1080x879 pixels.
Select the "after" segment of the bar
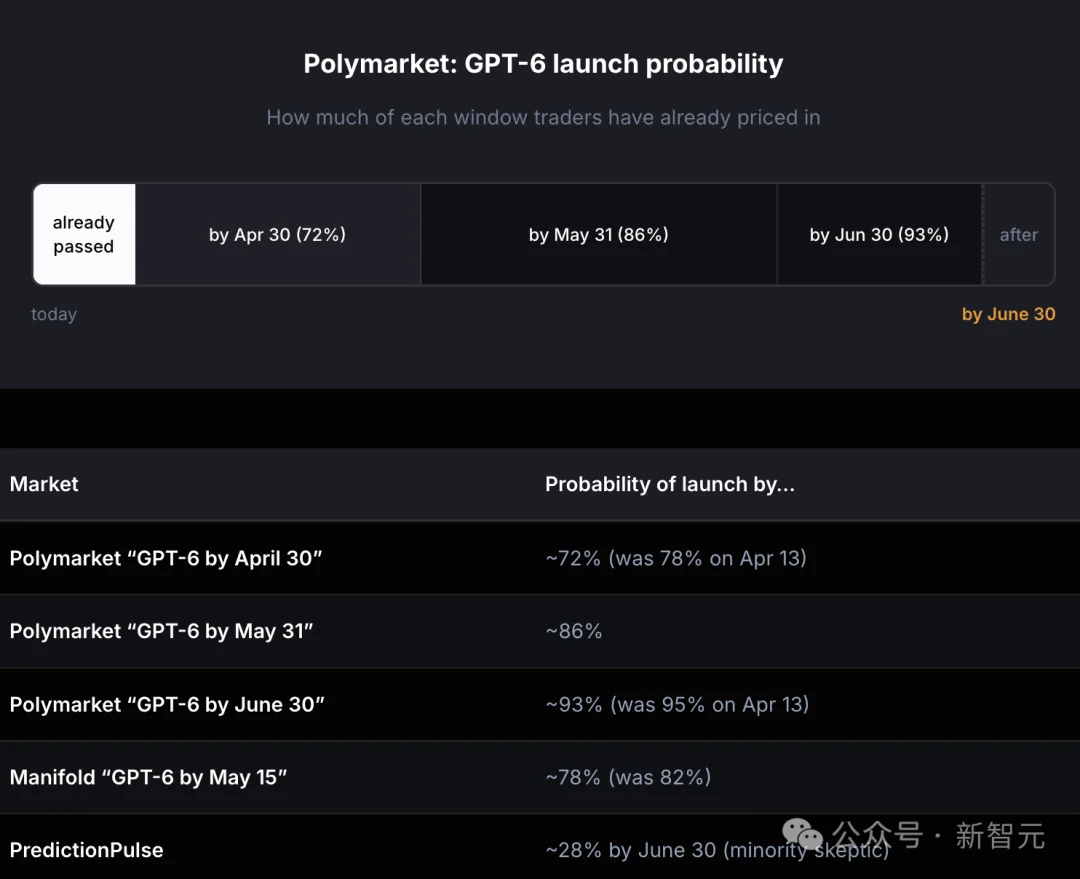(x=1019, y=235)
